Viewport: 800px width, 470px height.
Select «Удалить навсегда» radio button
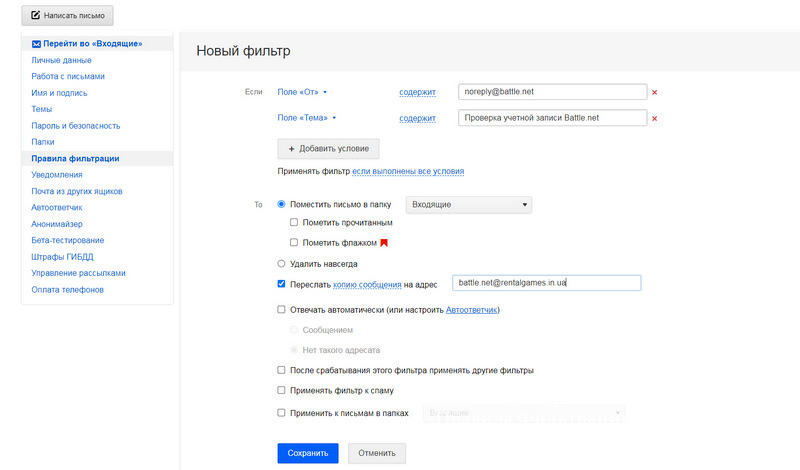(x=281, y=264)
